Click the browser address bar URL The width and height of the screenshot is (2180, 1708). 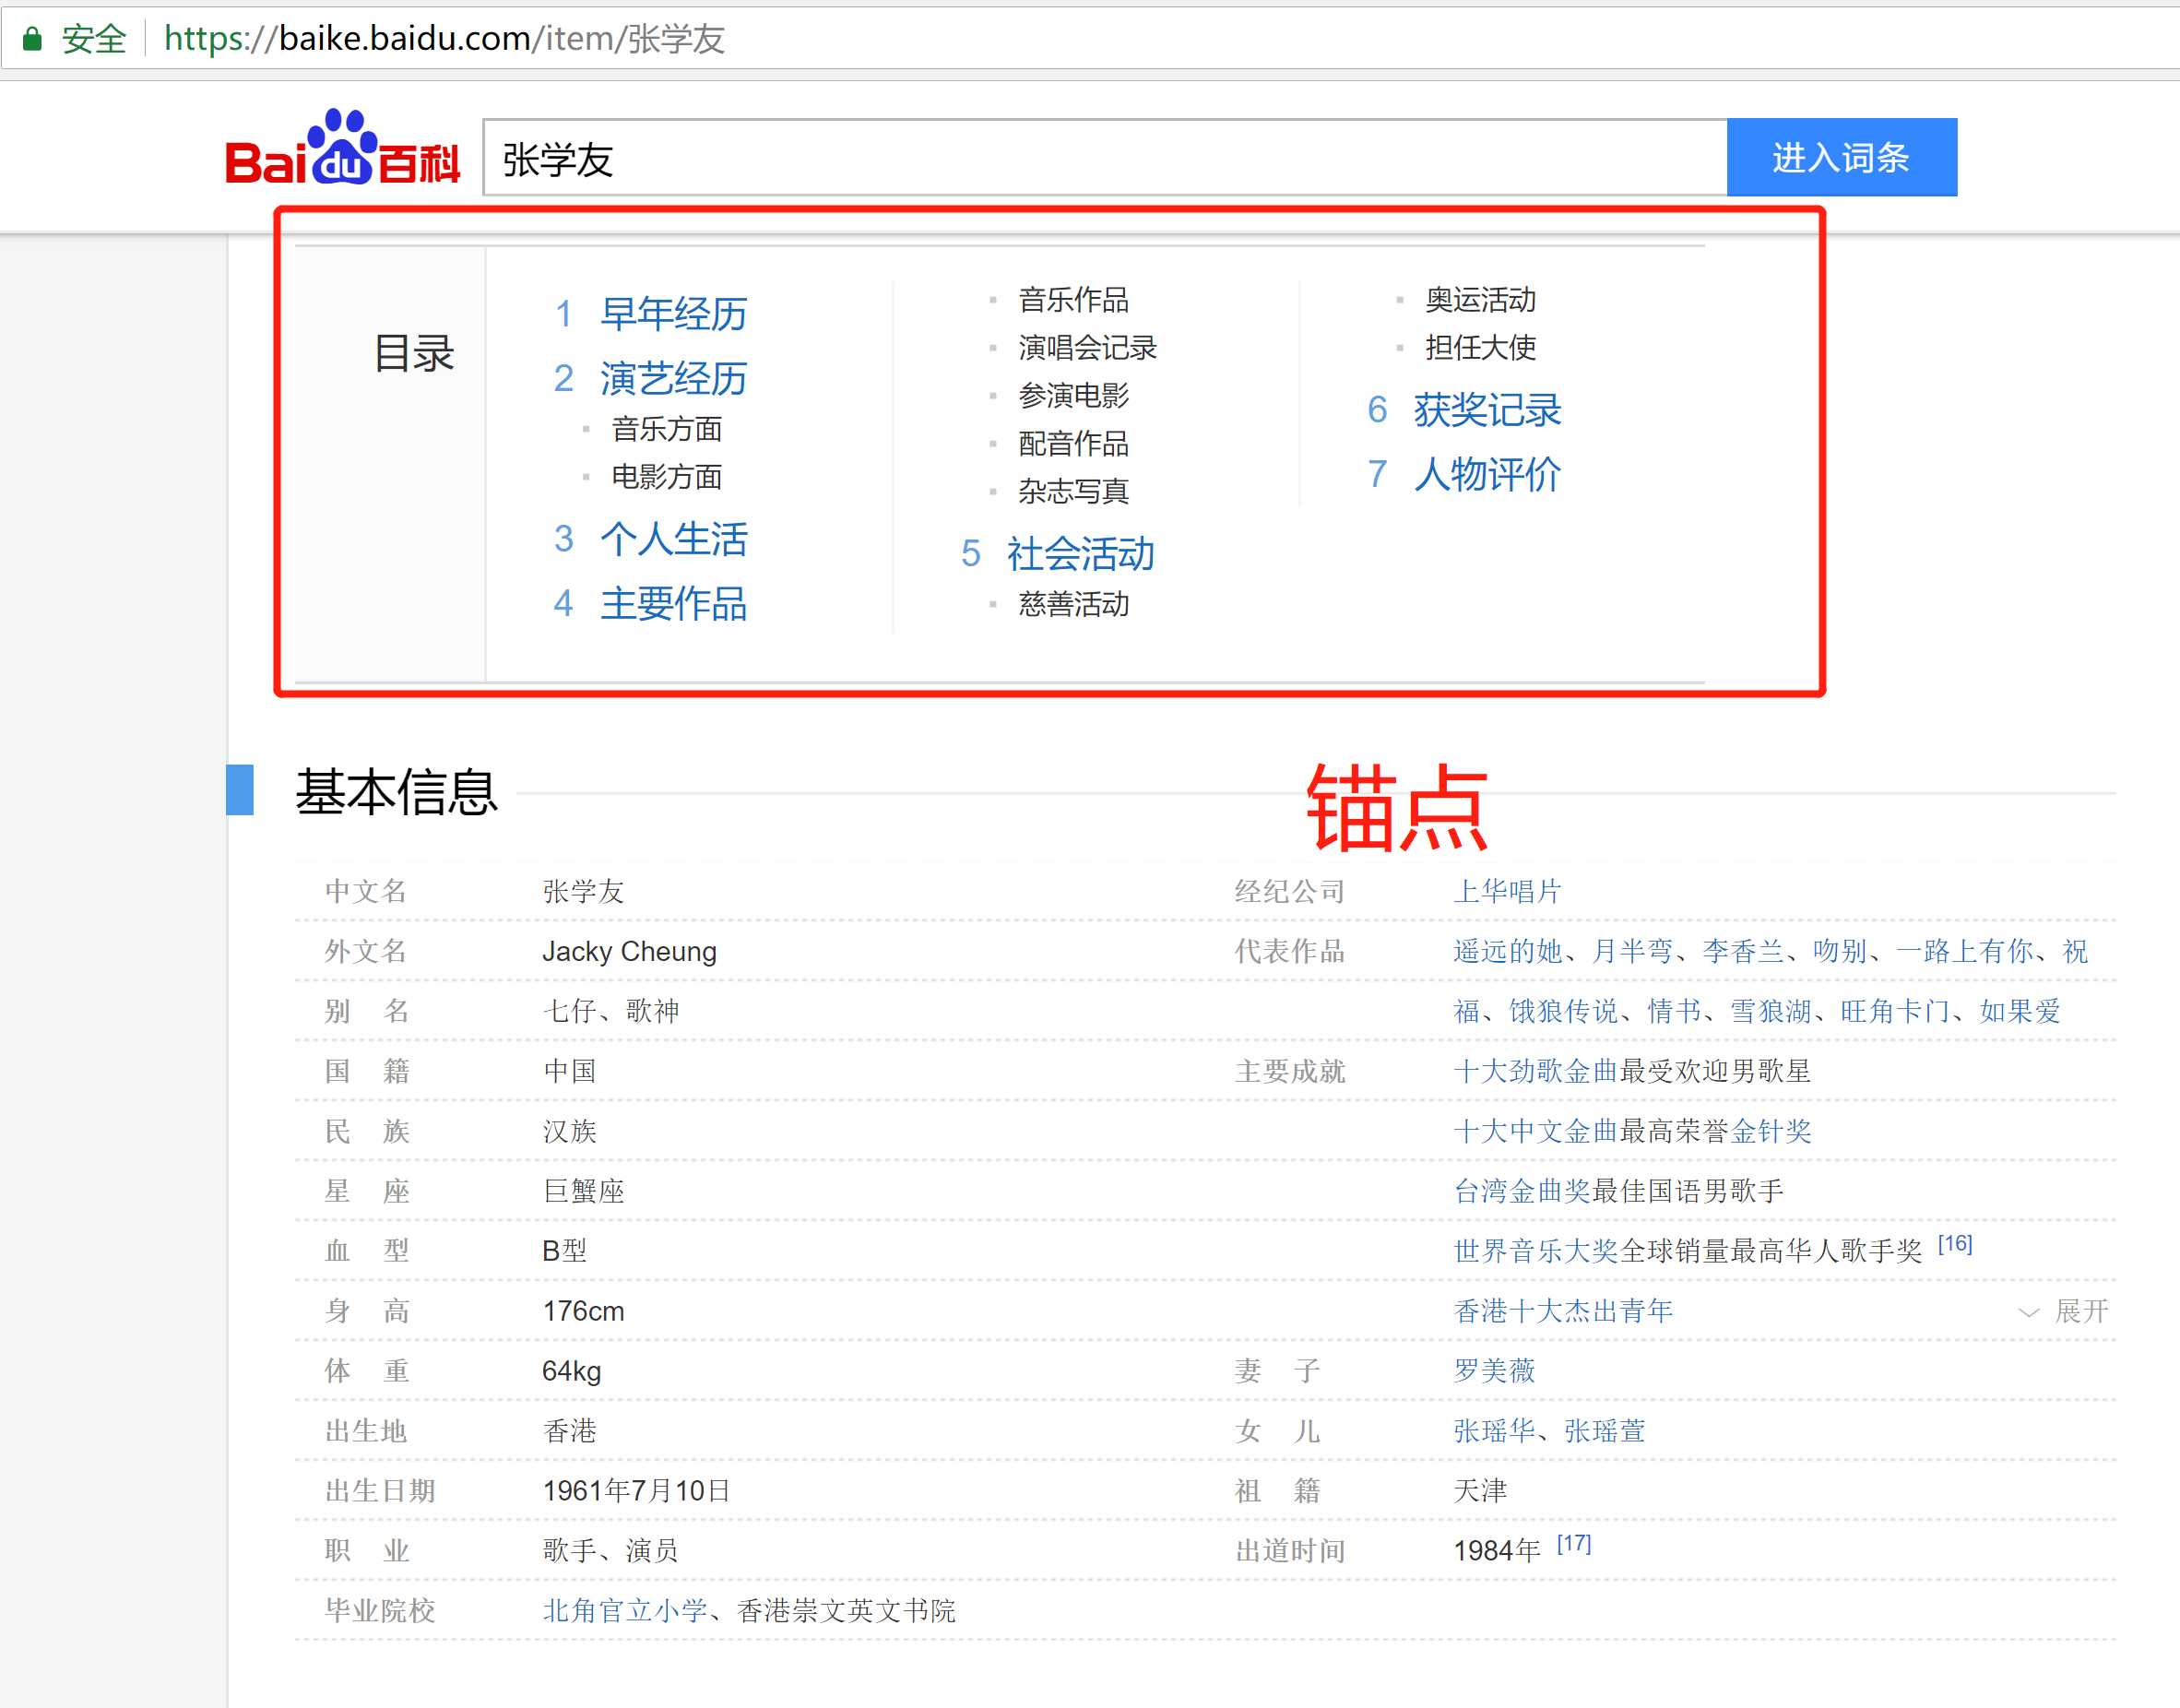(444, 39)
